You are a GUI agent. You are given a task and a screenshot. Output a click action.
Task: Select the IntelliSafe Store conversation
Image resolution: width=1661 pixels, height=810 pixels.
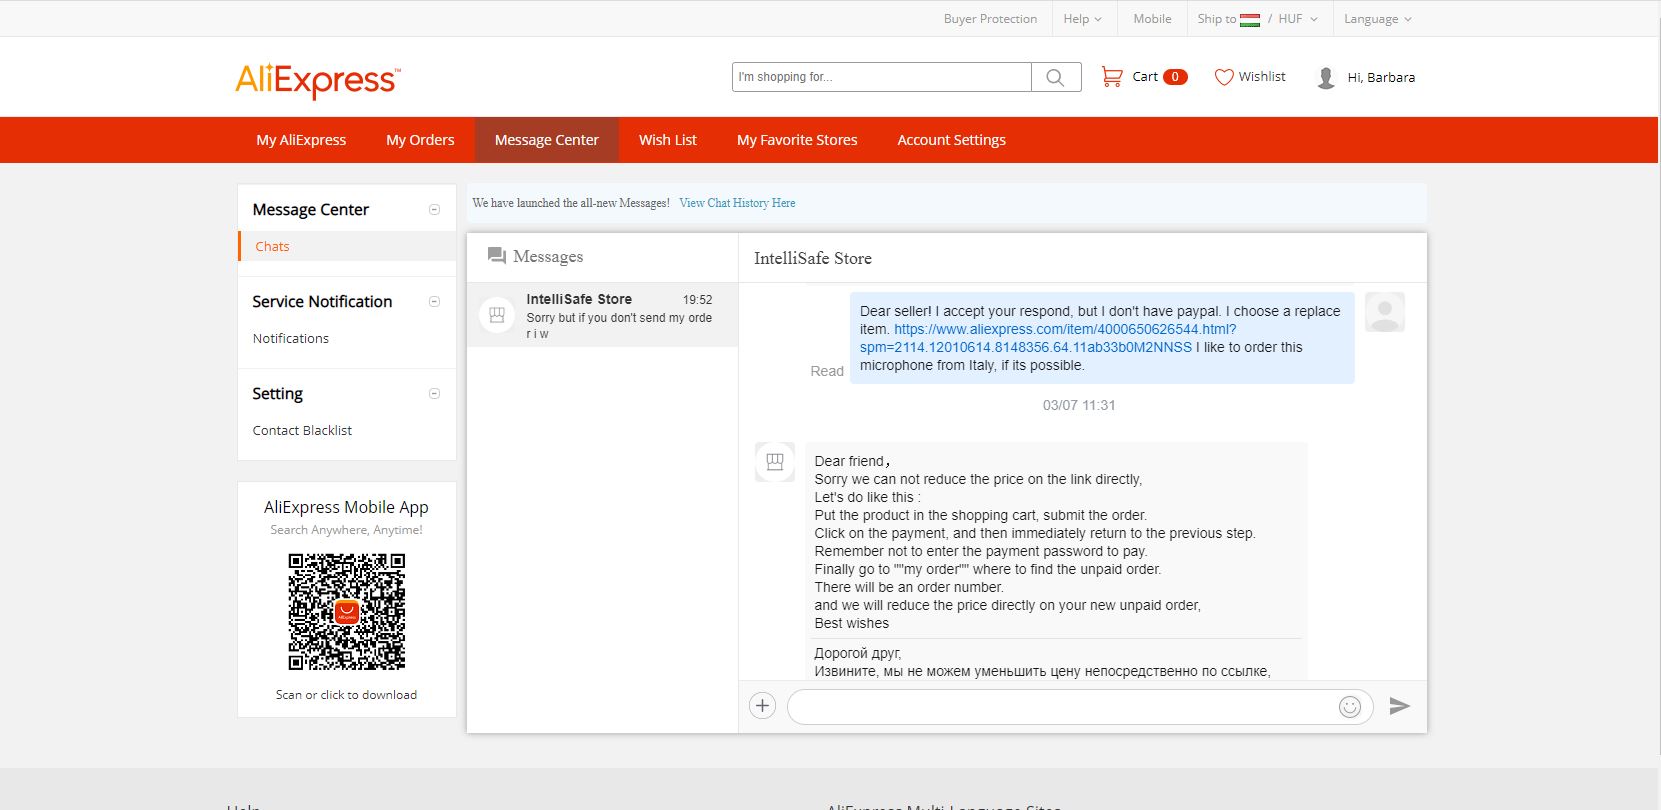click(602, 315)
